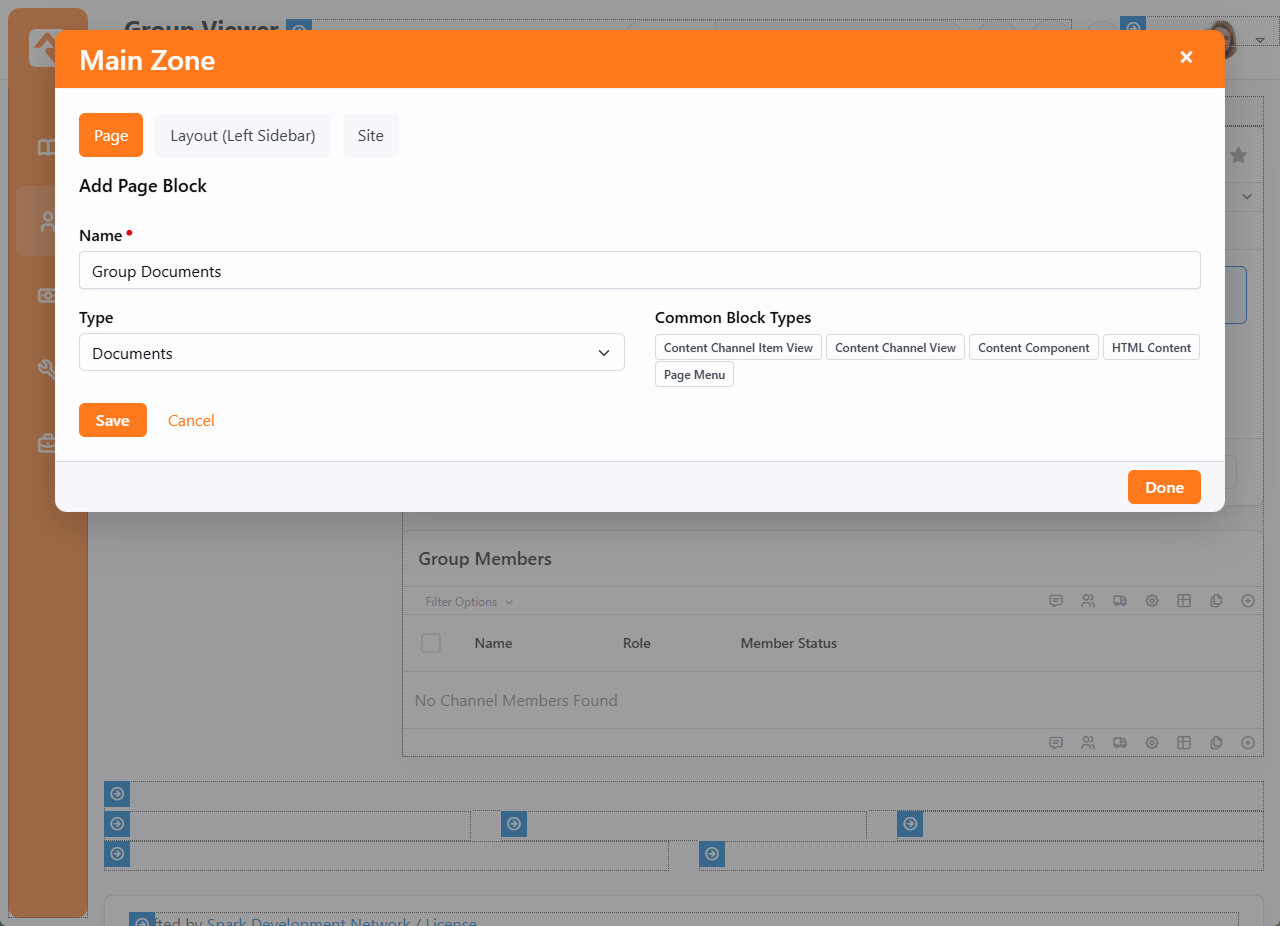1280x926 pixels.
Task: Switch to the Layout (Left Sidebar) tab
Action: tap(242, 136)
